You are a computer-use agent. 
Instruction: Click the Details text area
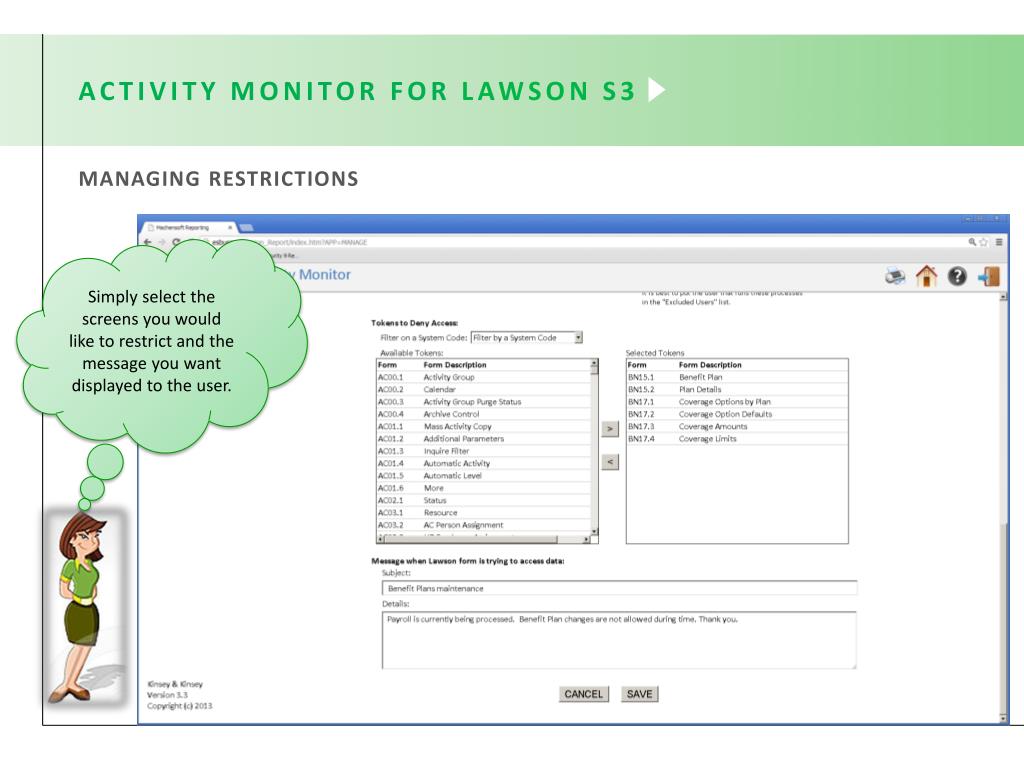(619, 641)
